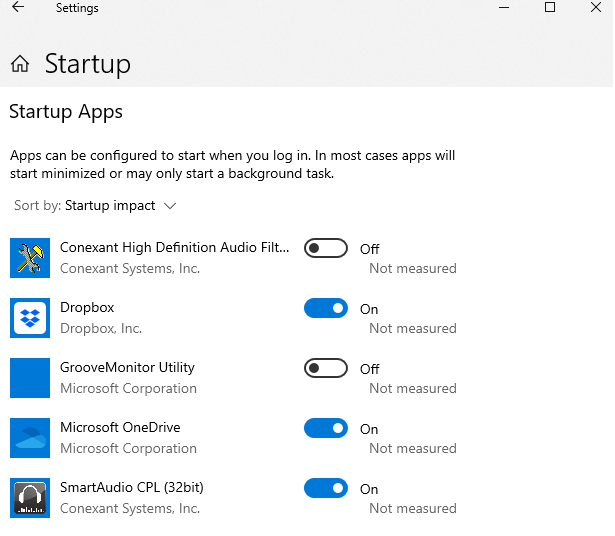Open Settings home via house icon

pos(20,64)
